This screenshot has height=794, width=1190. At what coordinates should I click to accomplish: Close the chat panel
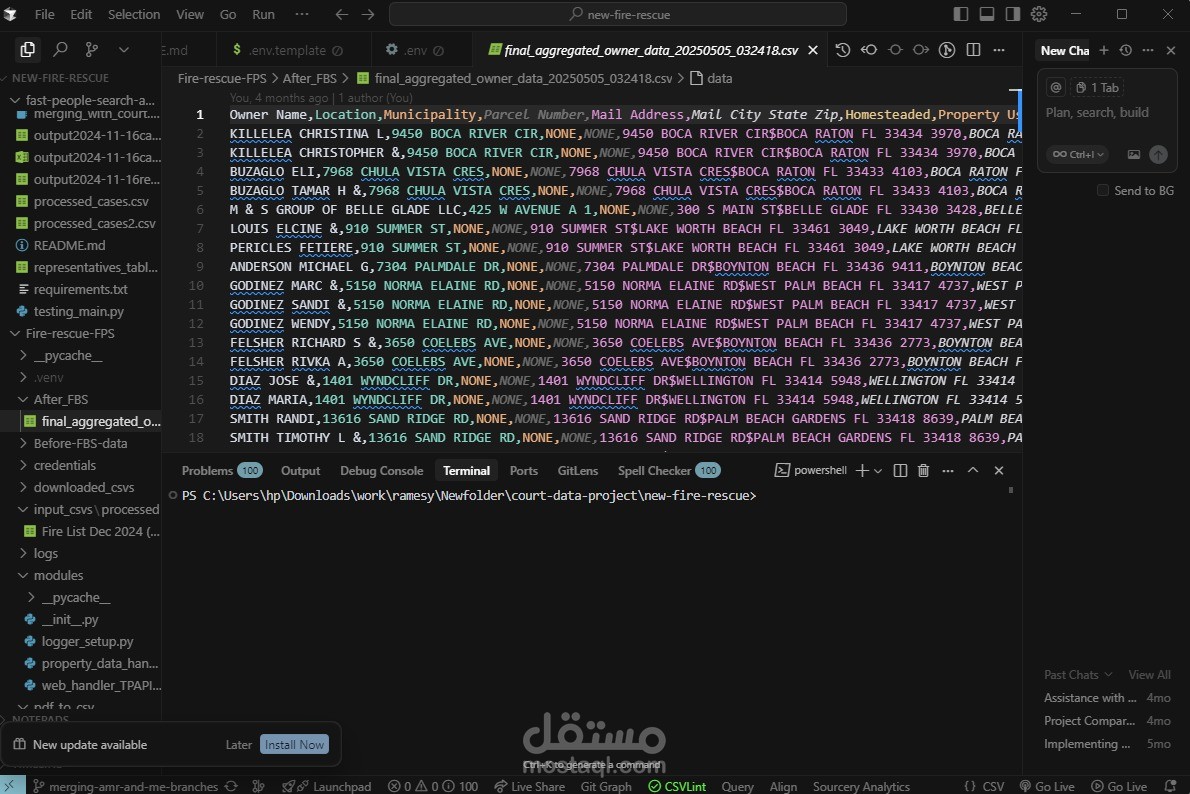(1171, 50)
